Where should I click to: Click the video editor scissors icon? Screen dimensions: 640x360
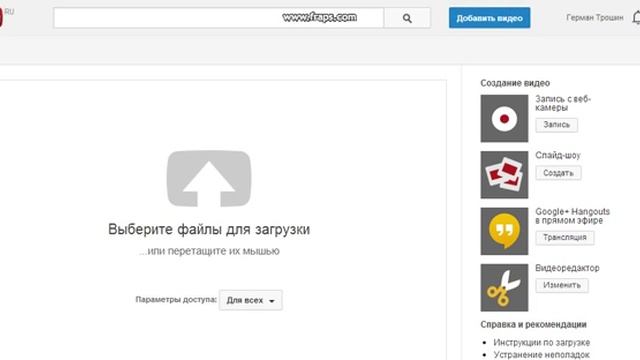pos(504,287)
